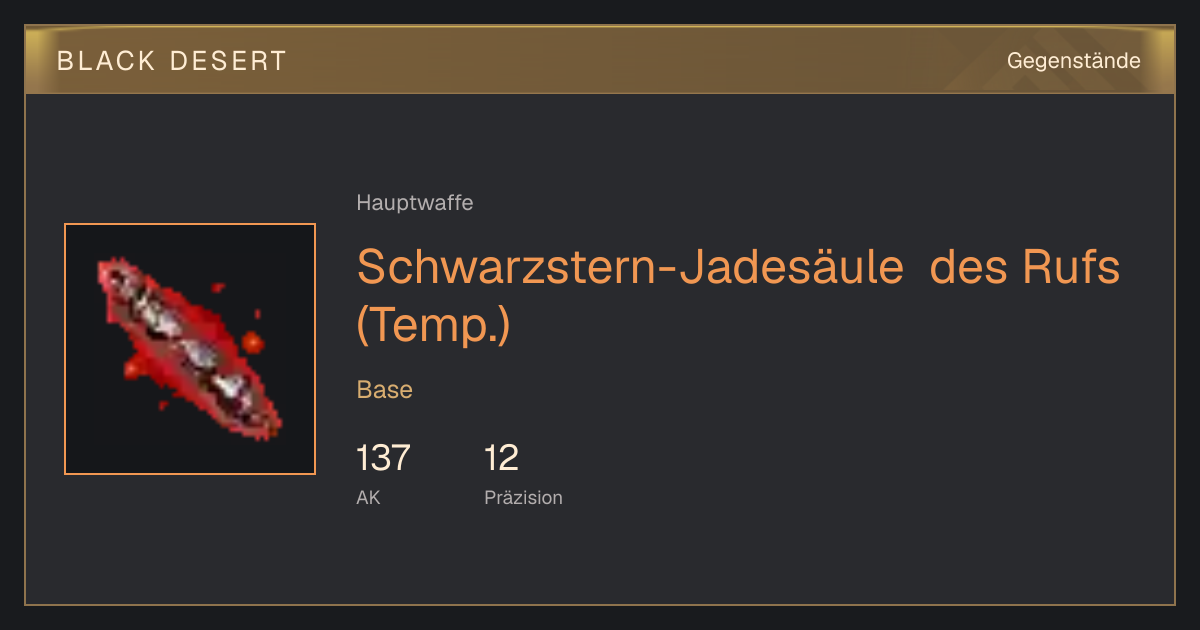Open the Gegenstände section link
This screenshot has height=630, width=1200.
click(x=1073, y=61)
